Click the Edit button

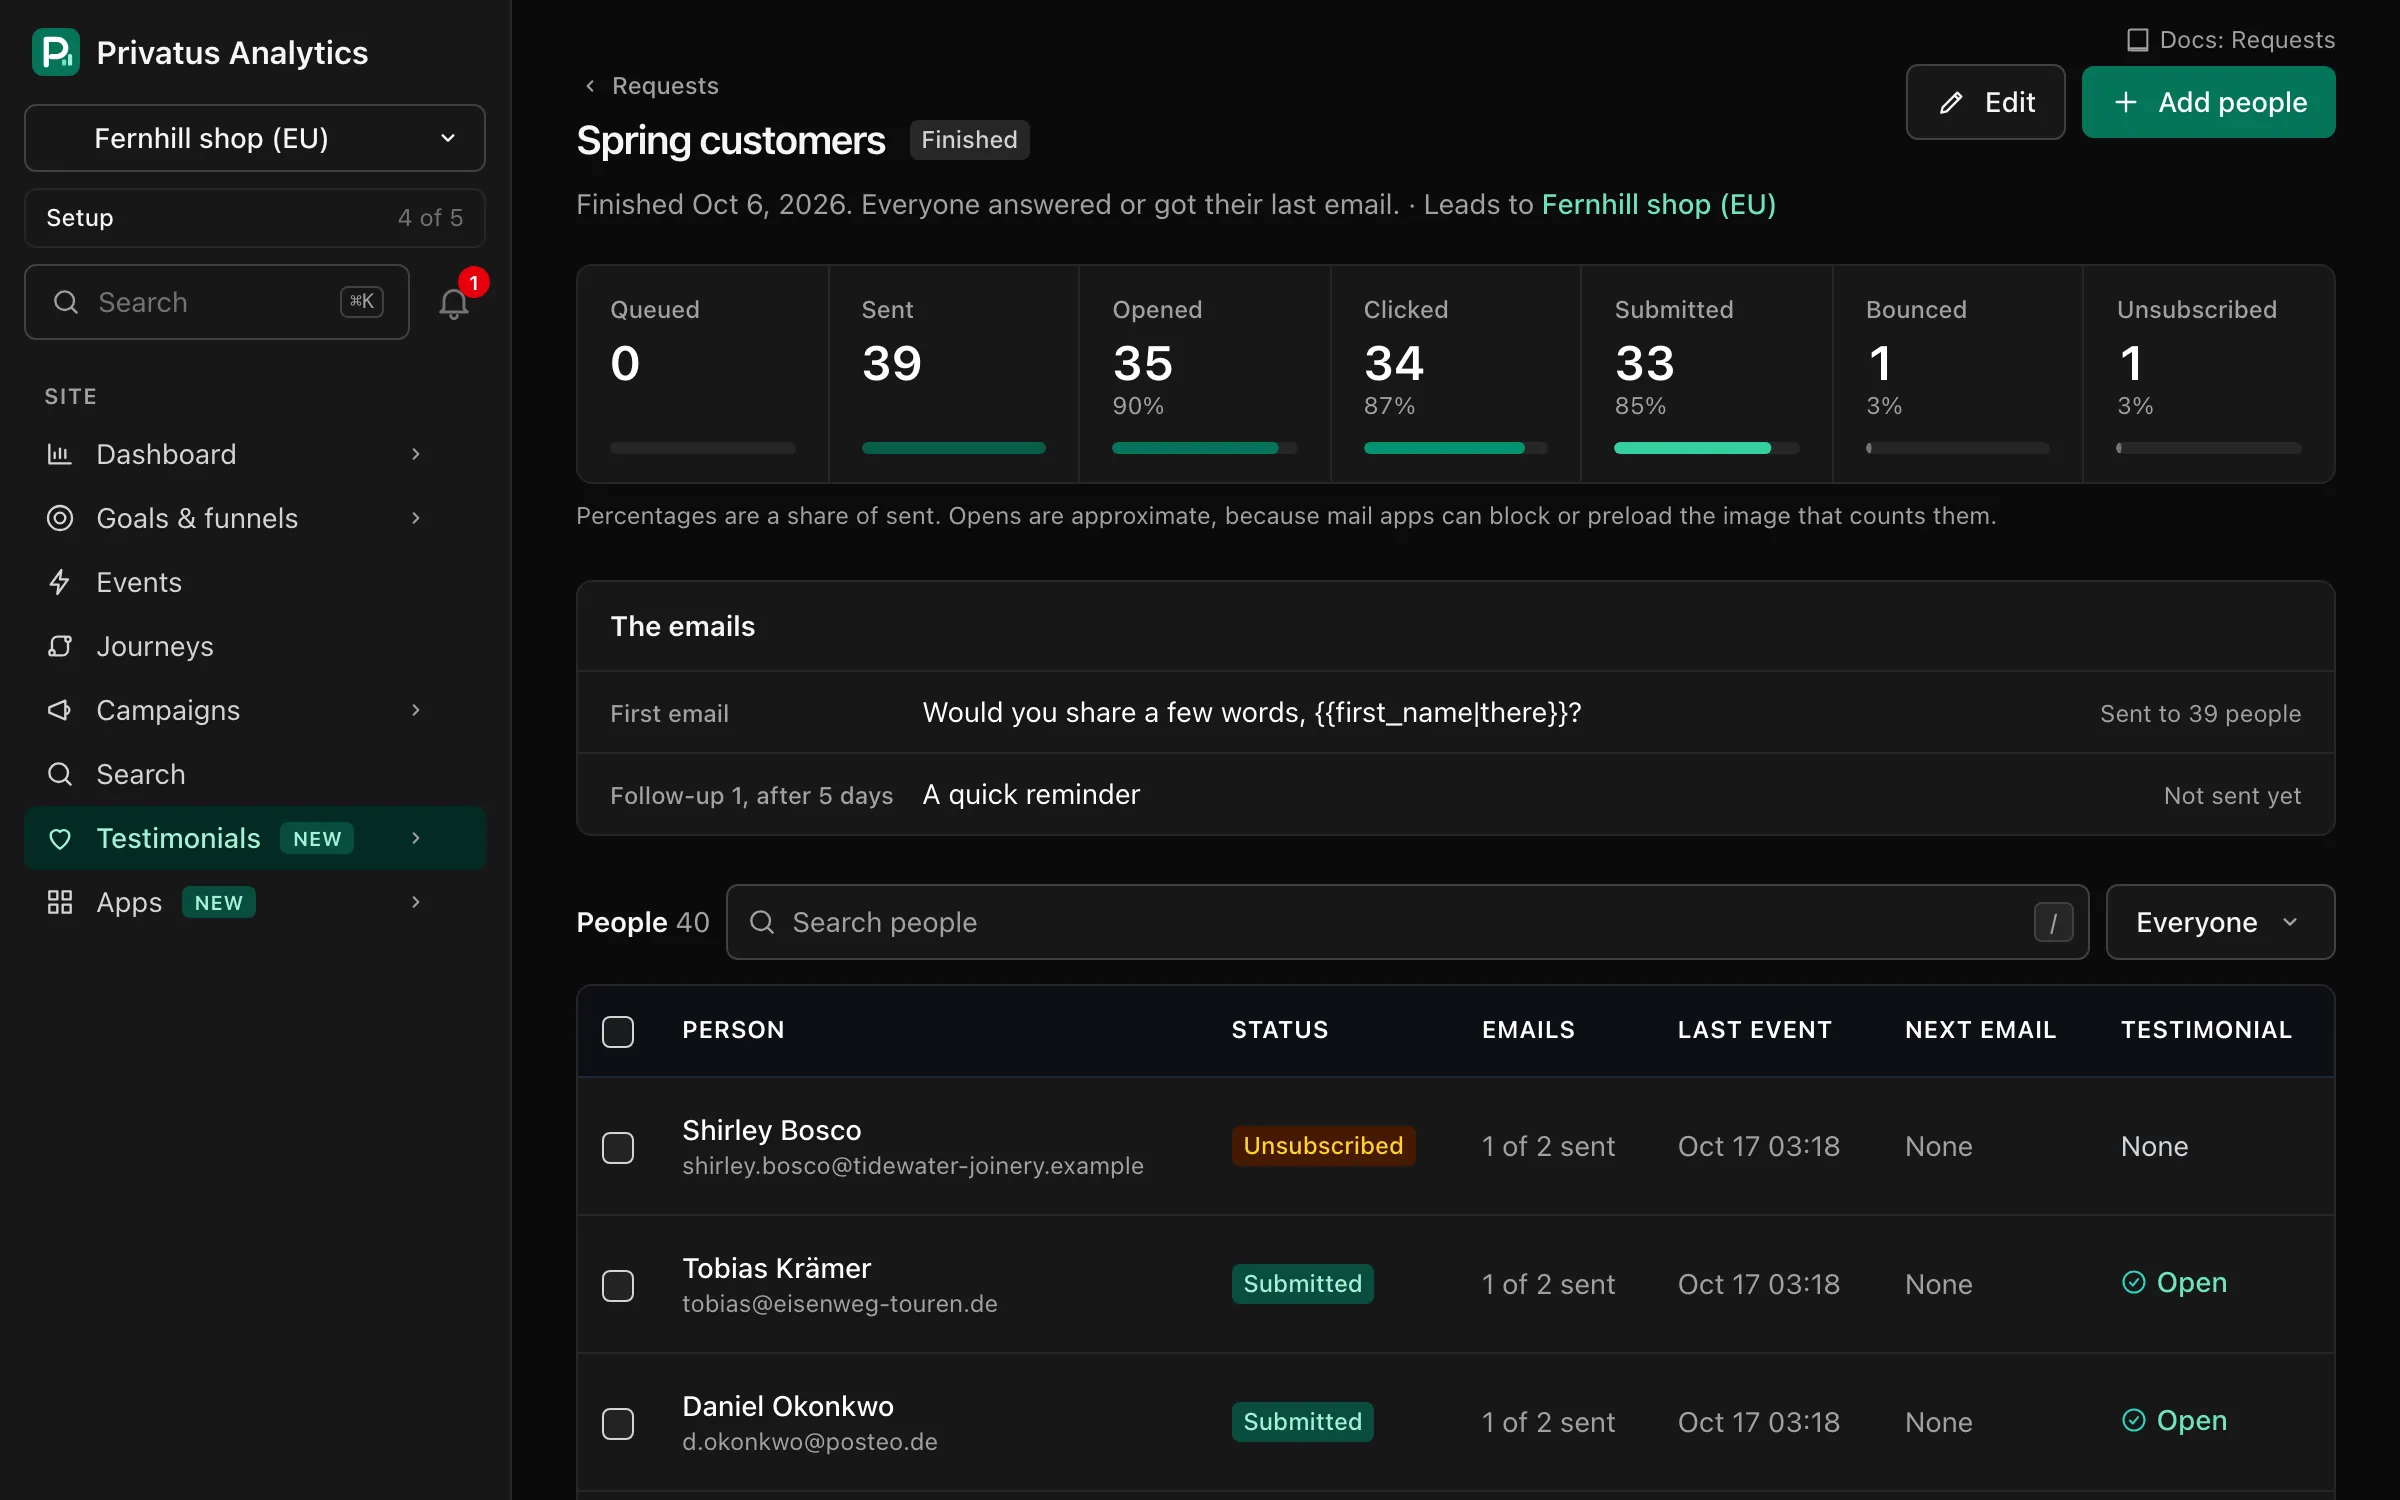click(1985, 102)
